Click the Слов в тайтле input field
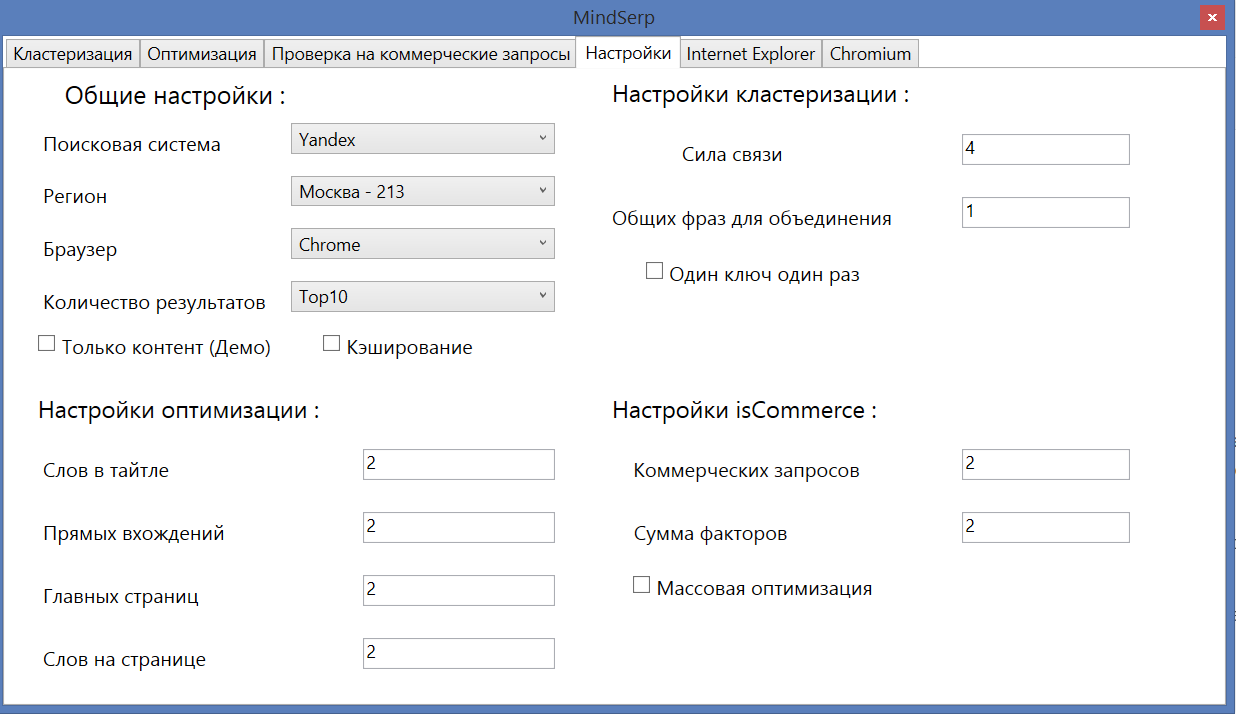 [458, 465]
